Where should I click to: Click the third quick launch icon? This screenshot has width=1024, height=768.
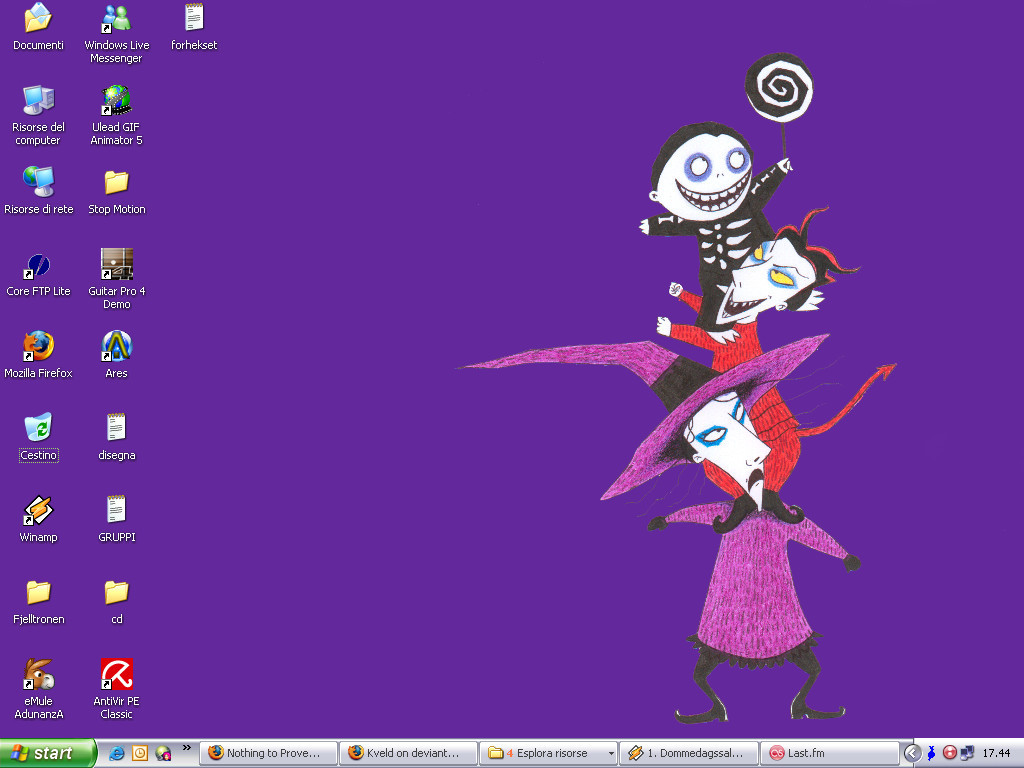tap(163, 753)
